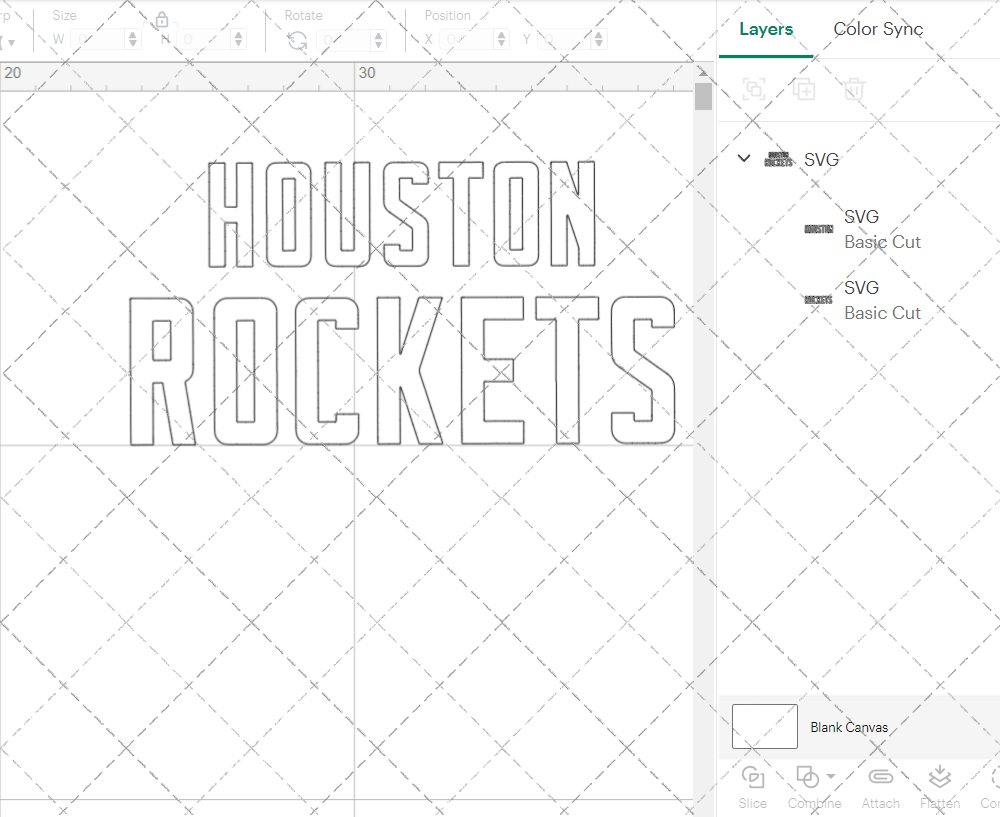Image resolution: width=1000 pixels, height=817 pixels.
Task: Click the ROCKETS layer thumbnail
Action: (x=819, y=300)
